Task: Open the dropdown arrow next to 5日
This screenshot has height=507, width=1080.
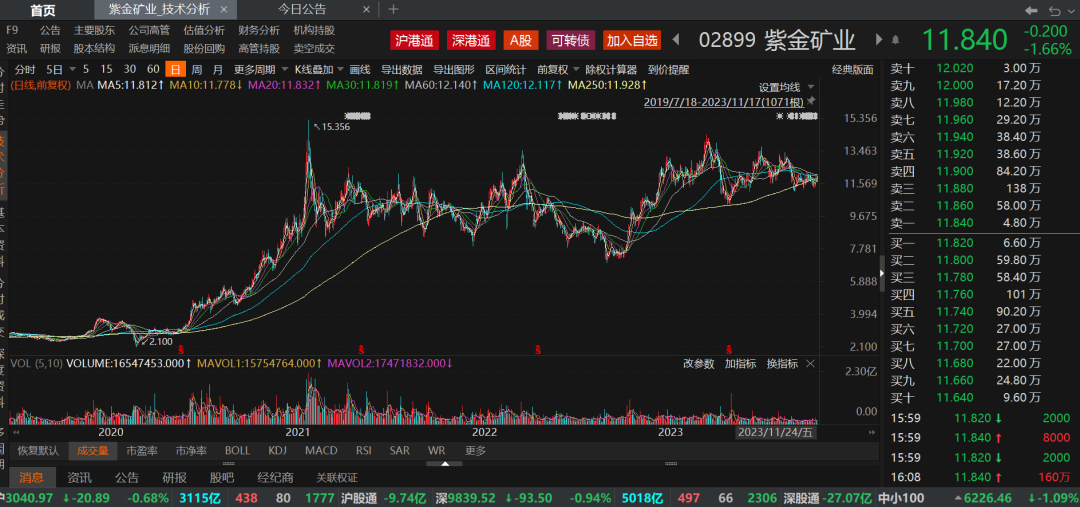Action: [72, 70]
